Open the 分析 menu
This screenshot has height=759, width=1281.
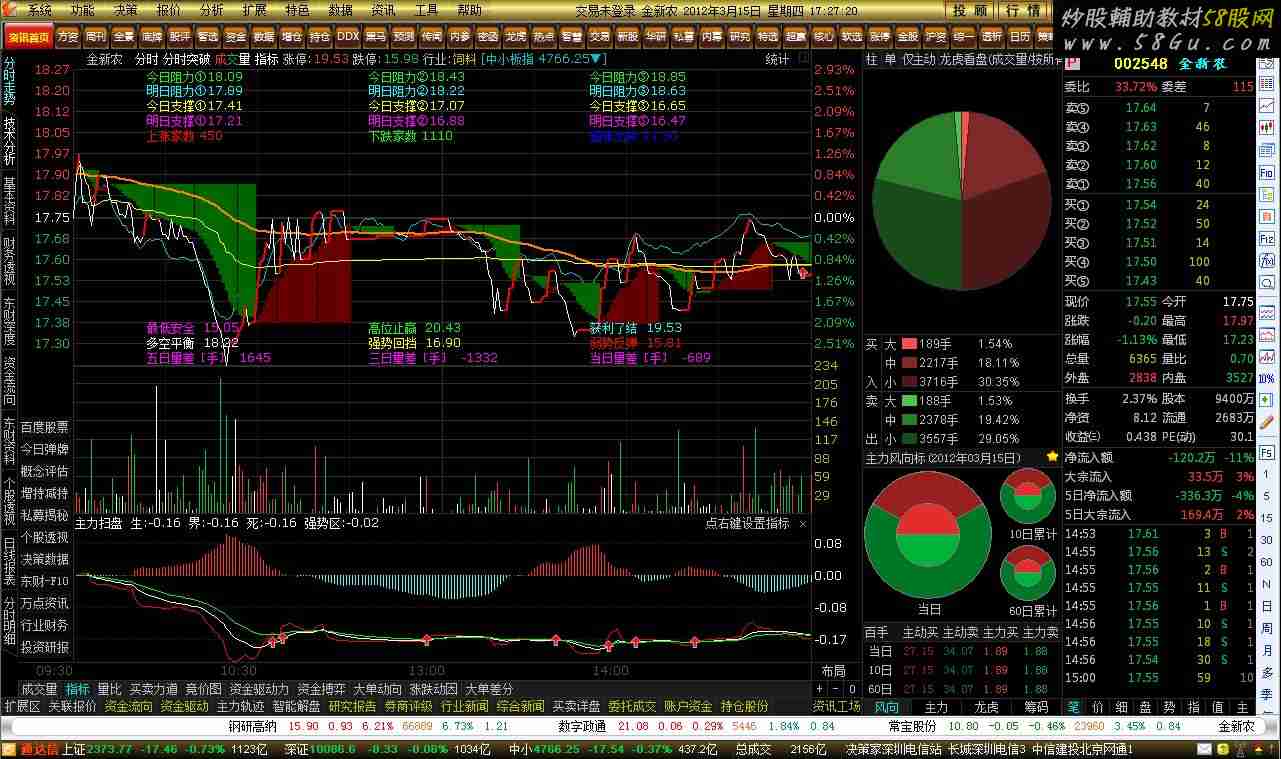(x=212, y=10)
